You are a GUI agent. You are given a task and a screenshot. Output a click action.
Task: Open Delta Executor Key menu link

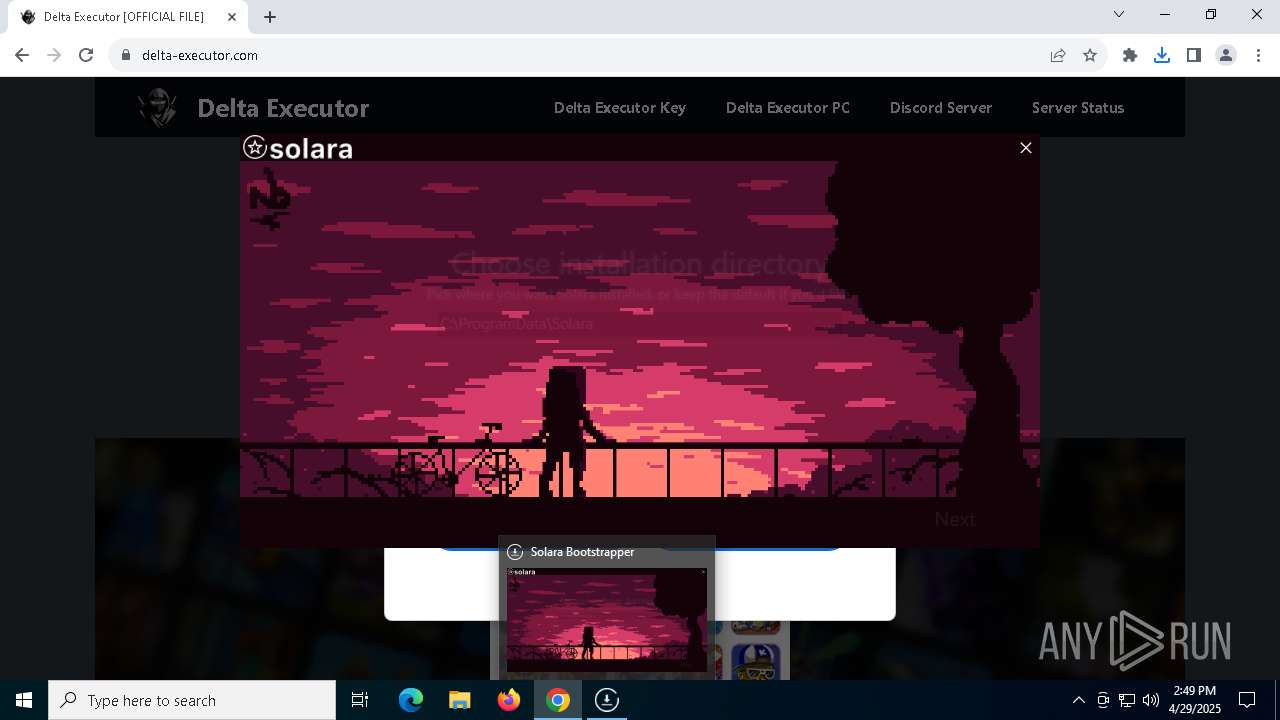[620, 108]
